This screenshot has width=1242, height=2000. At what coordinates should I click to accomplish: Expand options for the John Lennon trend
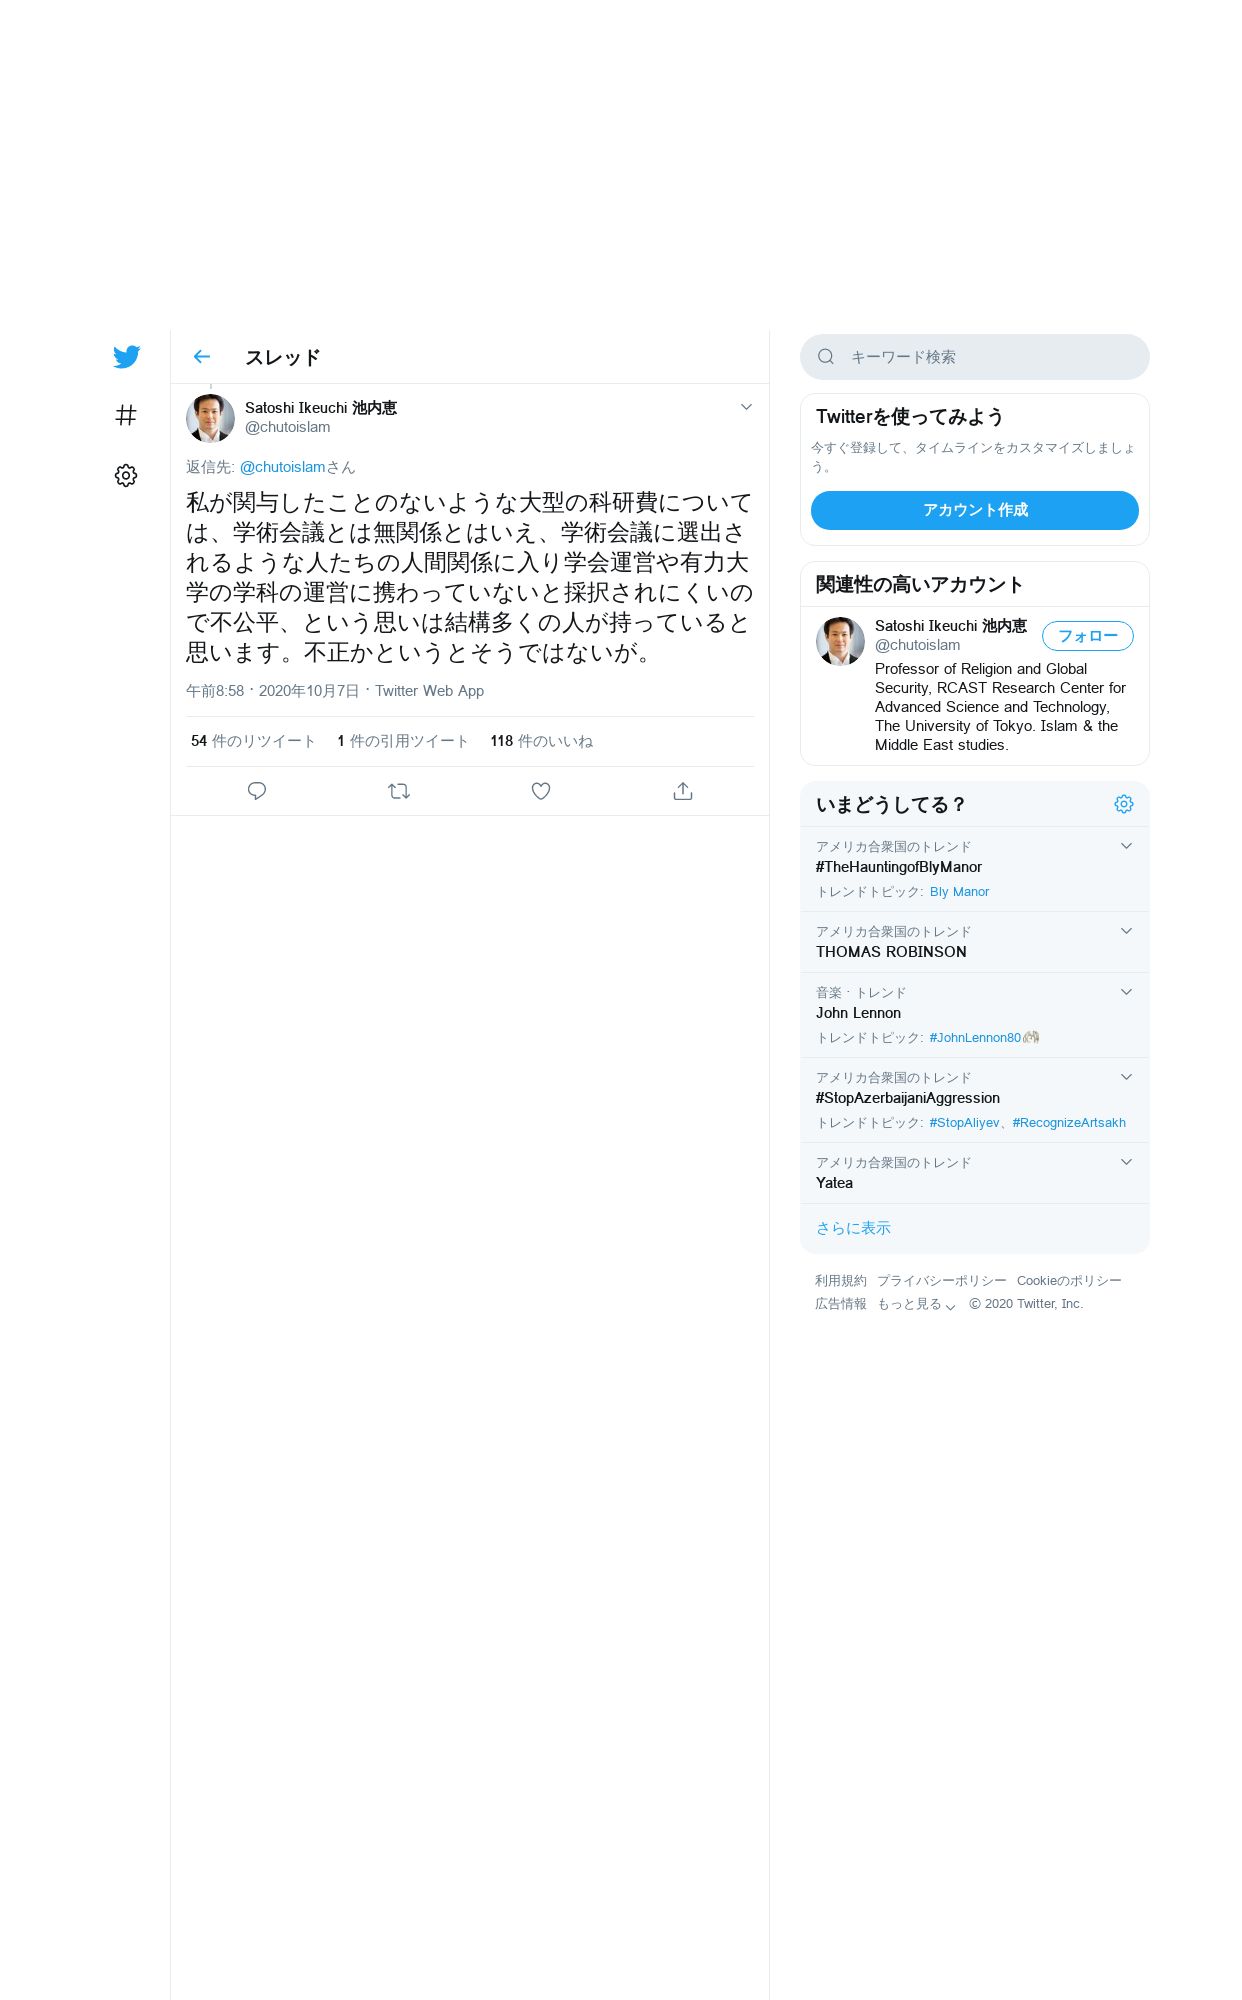coord(1127,992)
